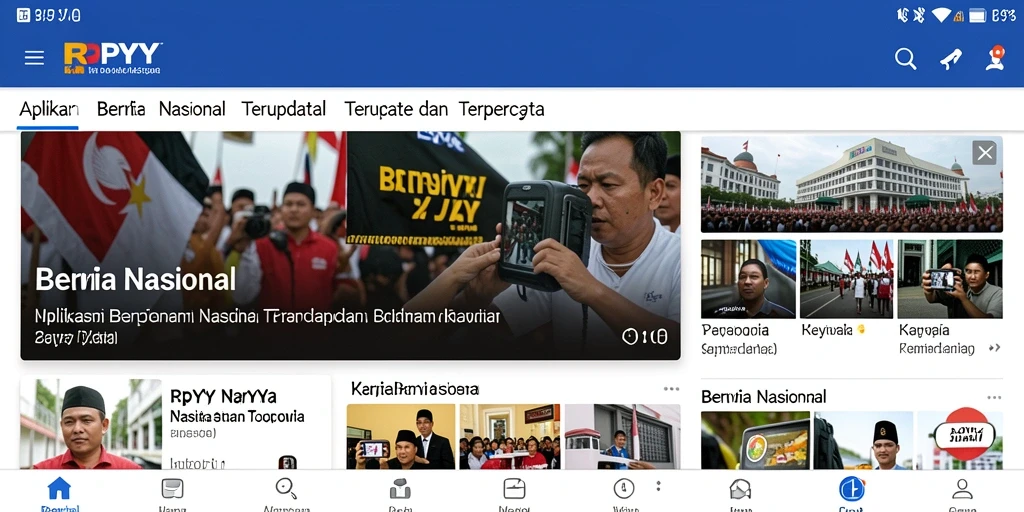The height and width of the screenshot is (512, 1024).
Task: Click the share arrow icon in header
Action: 950,59
